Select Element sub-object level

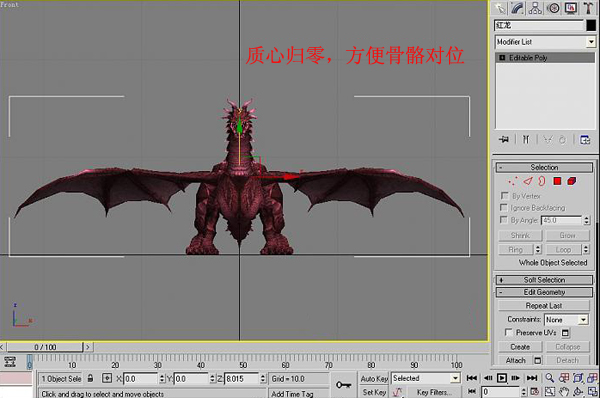572,181
